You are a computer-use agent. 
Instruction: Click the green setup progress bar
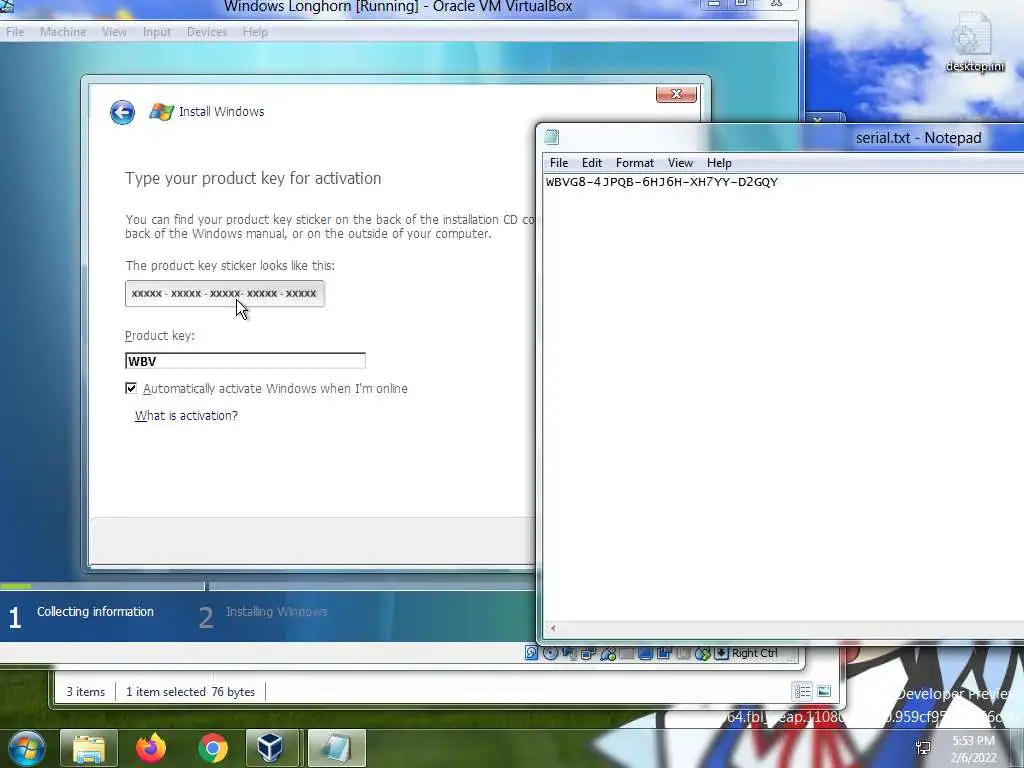point(16,586)
